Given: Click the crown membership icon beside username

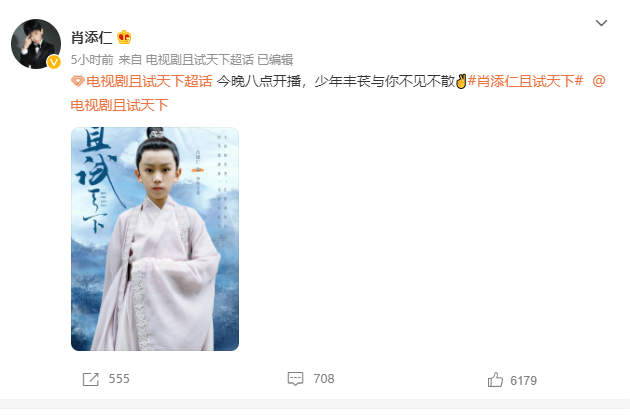Looking at the screenshot, I should coord(124,37).
